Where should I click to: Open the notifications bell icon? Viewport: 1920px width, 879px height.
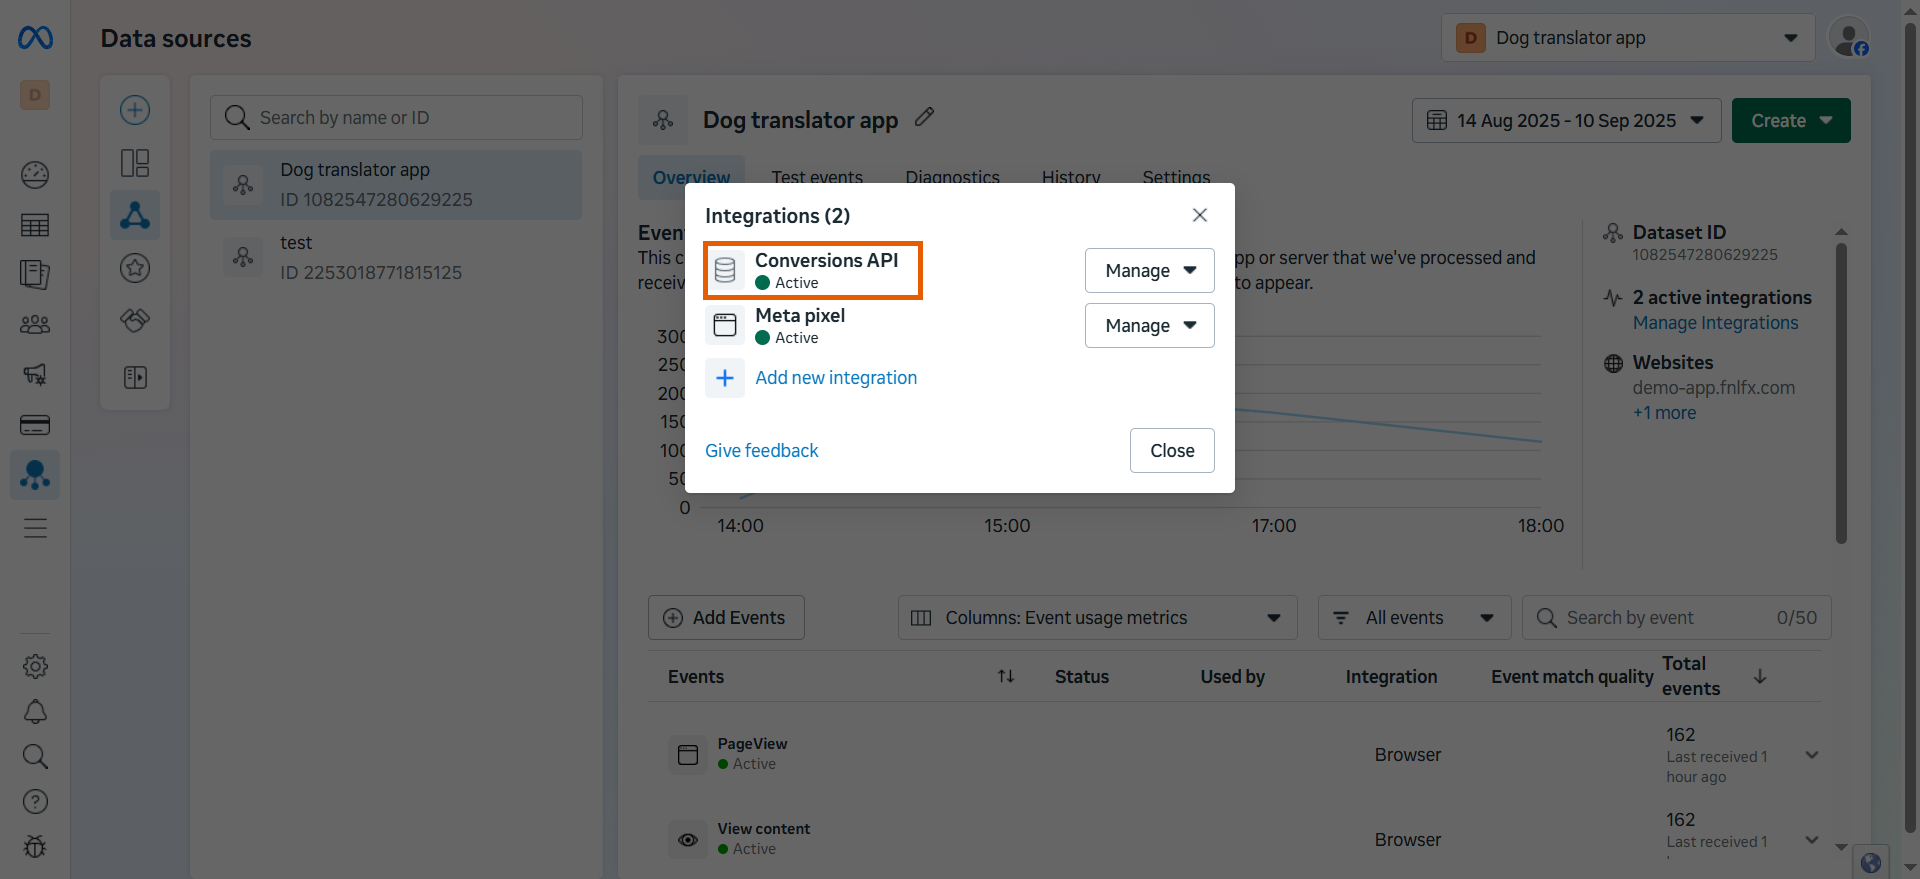point(35,711)
